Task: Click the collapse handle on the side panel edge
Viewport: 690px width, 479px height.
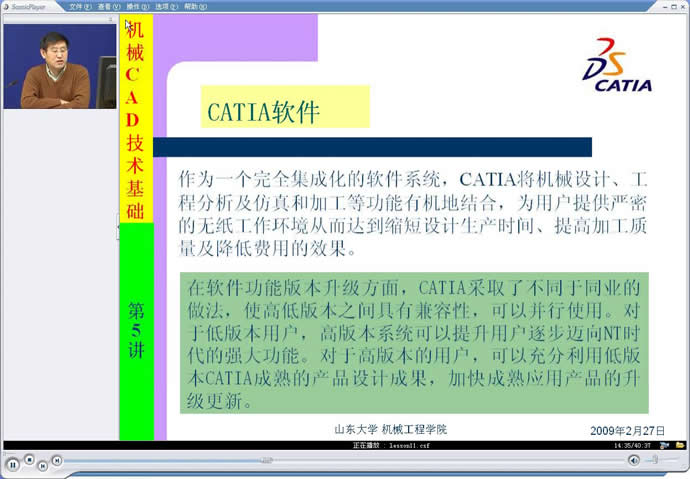Action: (118, 227)
